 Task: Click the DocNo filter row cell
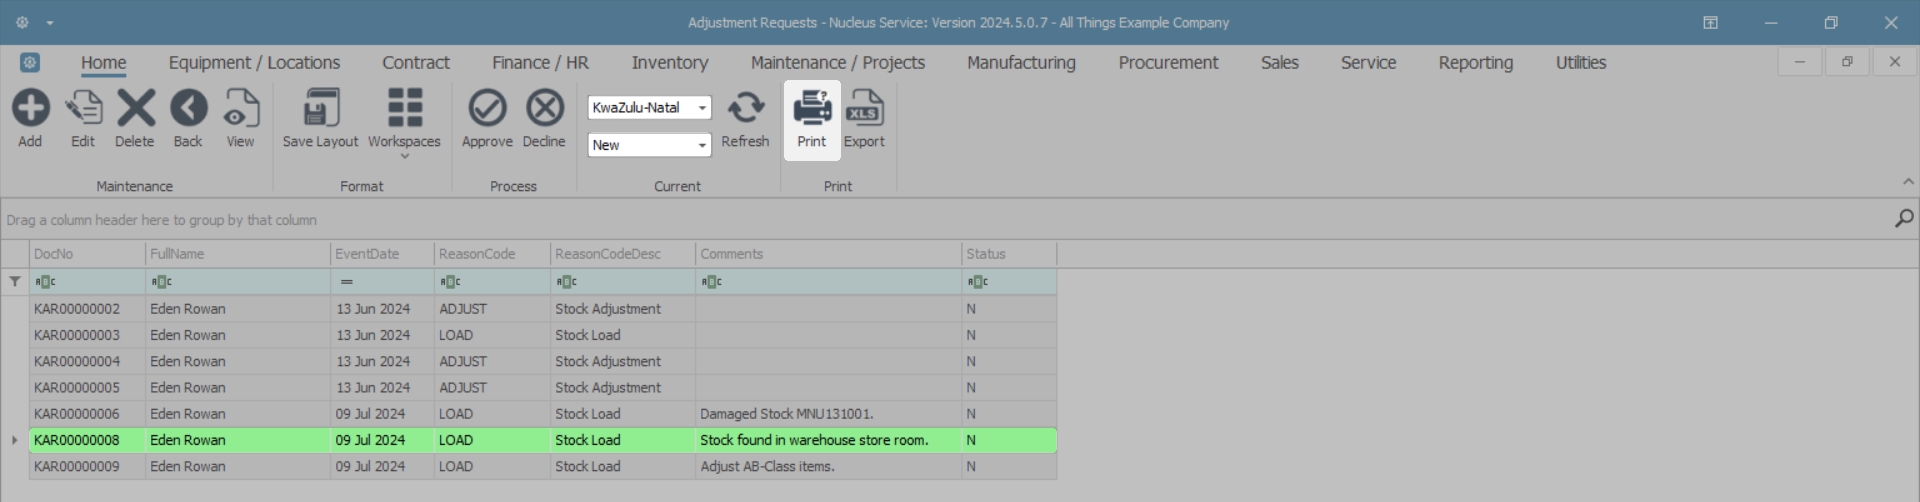90,282
